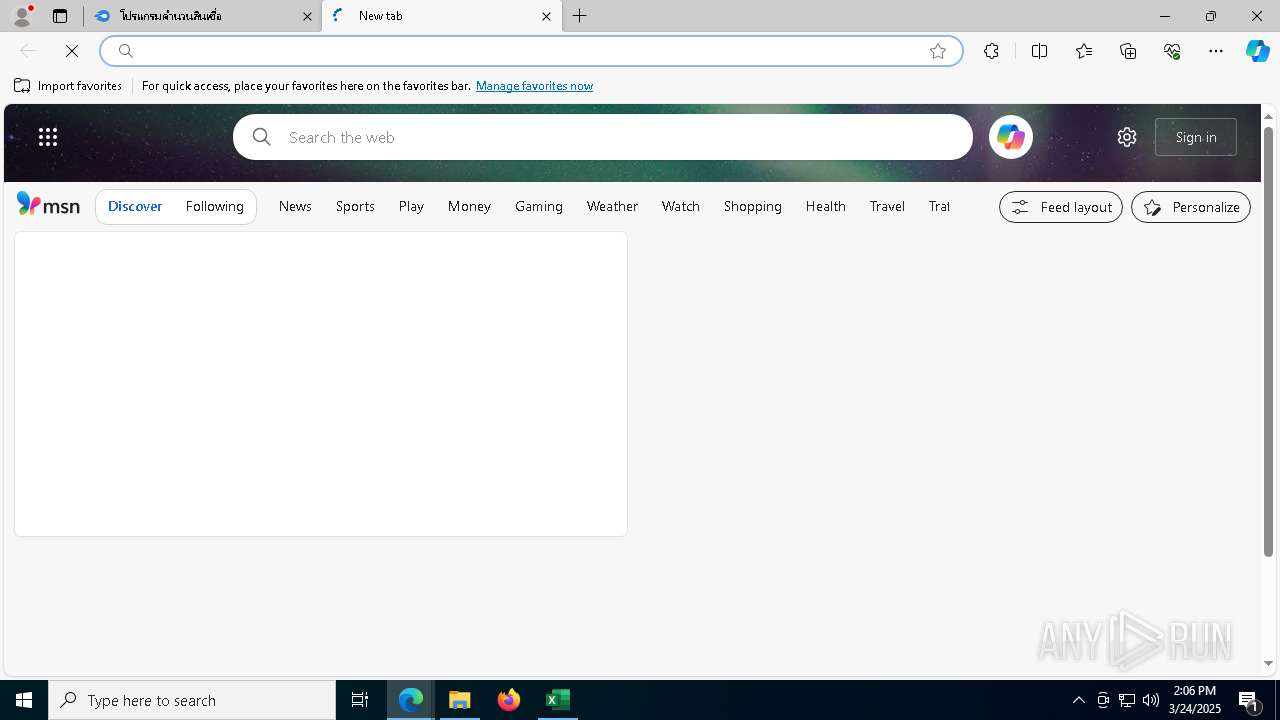
Task: Select the Following tab
Action: point(215,206)
